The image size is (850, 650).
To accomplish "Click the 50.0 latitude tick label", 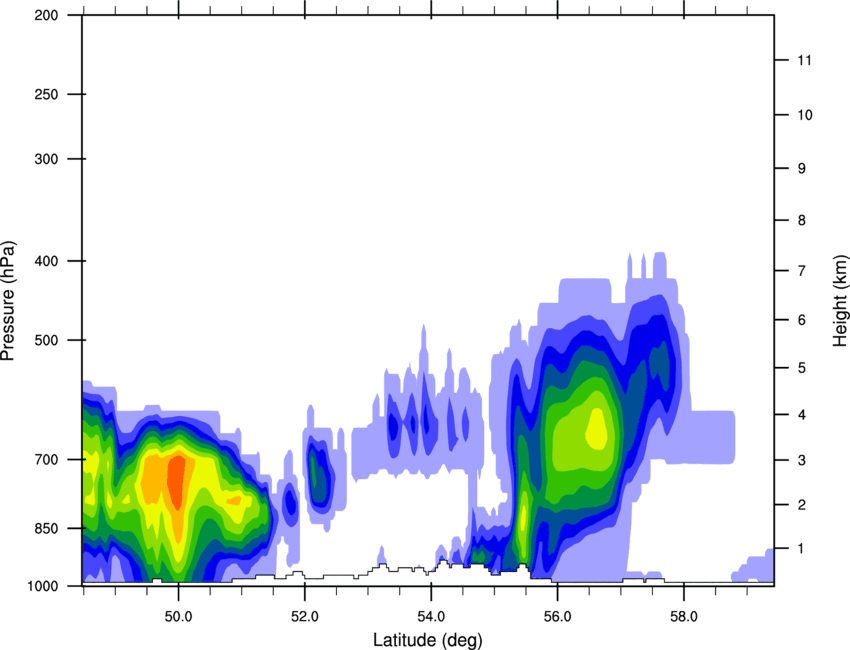I will 178,617.
